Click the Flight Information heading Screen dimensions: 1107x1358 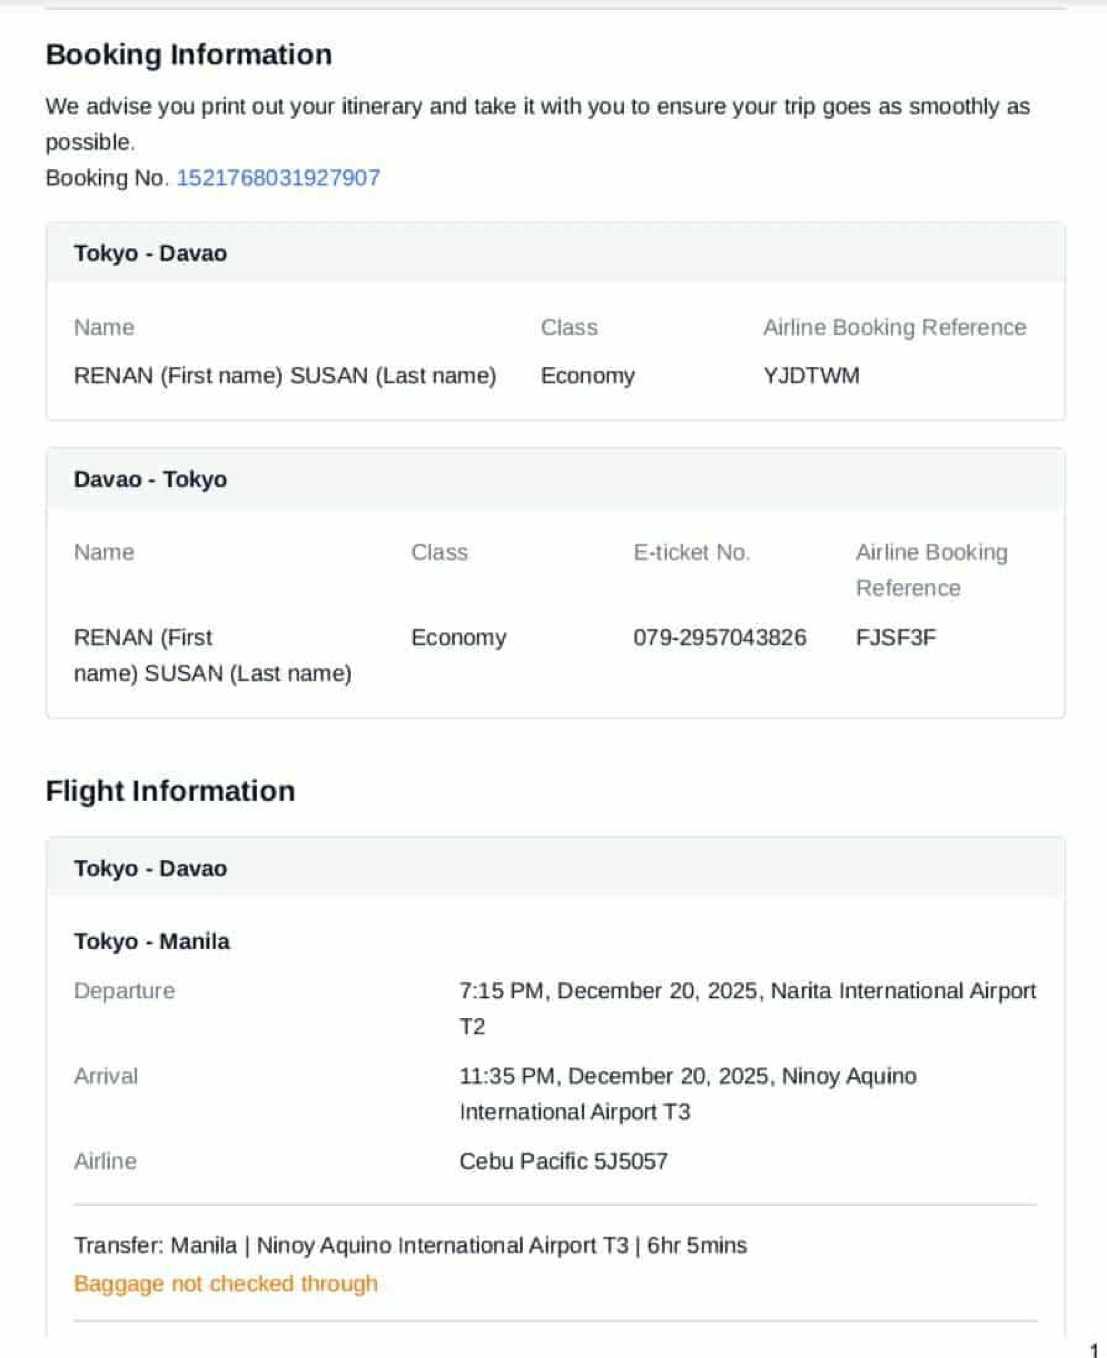tap(170, 791)
